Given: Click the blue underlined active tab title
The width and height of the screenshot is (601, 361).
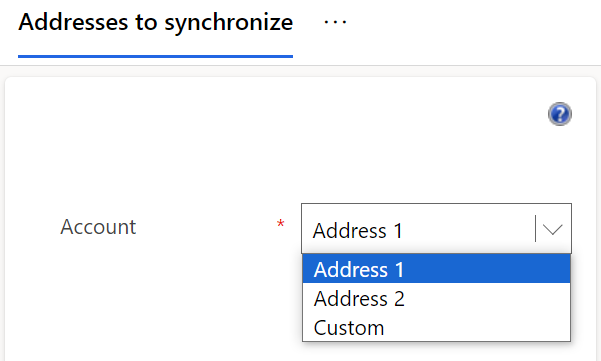Looking at the screenshot, I should click(156, 22).
